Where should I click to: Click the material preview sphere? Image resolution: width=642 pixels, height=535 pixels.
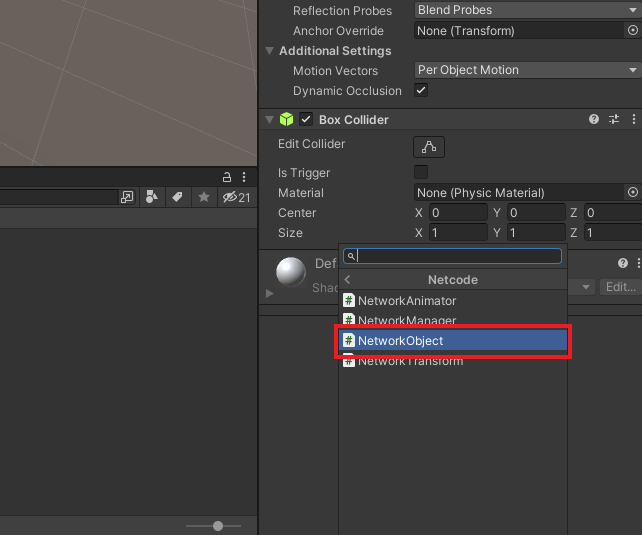coord(291,272)
